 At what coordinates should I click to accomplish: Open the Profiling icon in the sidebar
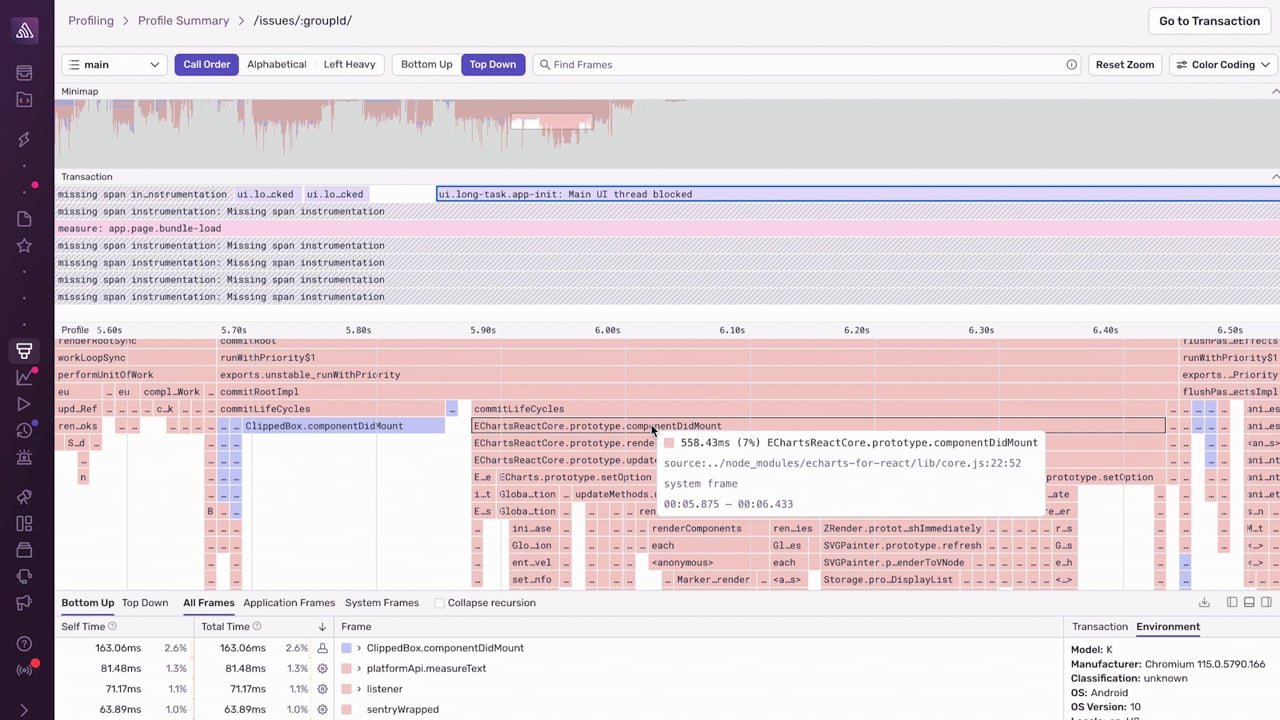click(24, 351)
